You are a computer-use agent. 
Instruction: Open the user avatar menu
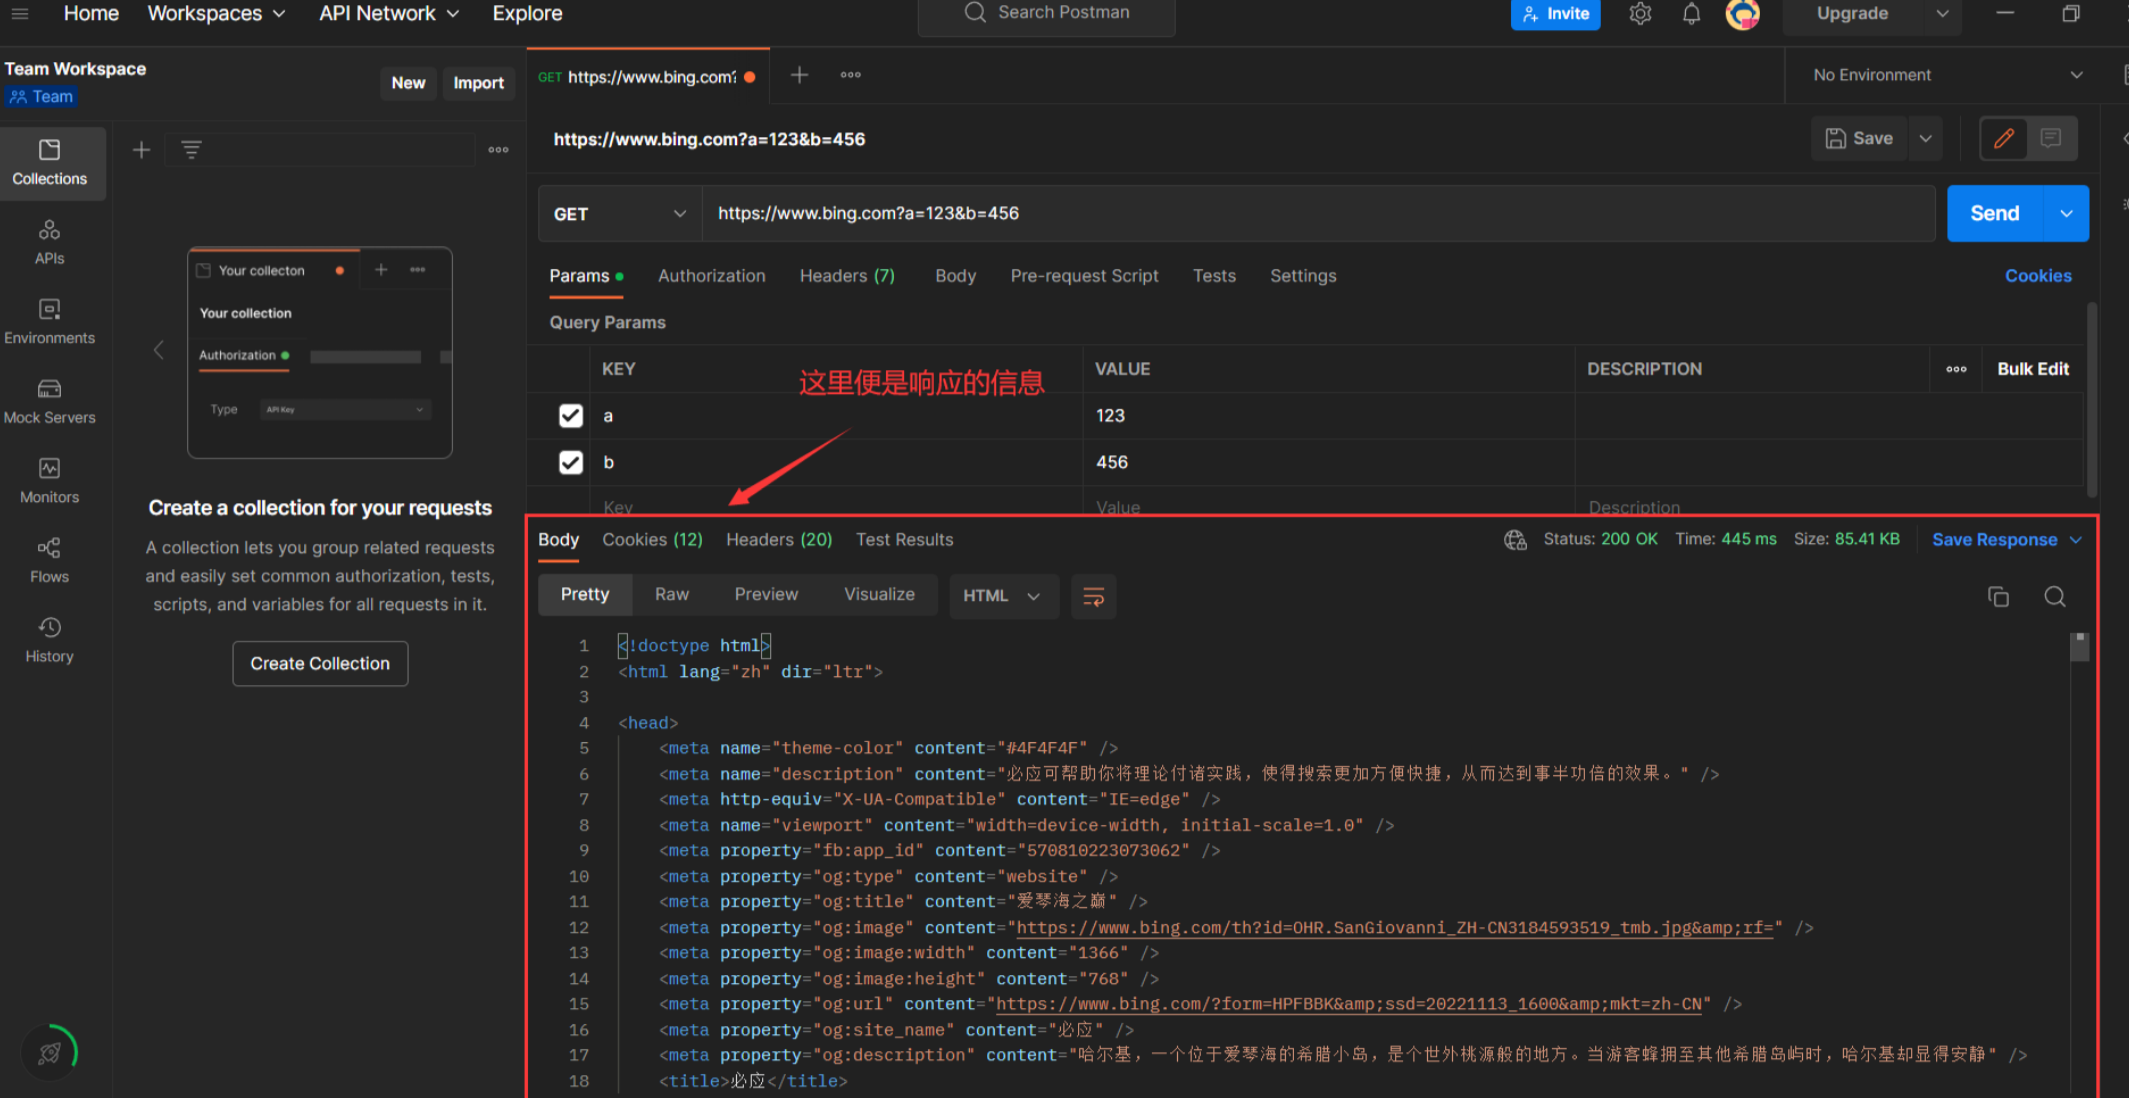click(1743, 14)
